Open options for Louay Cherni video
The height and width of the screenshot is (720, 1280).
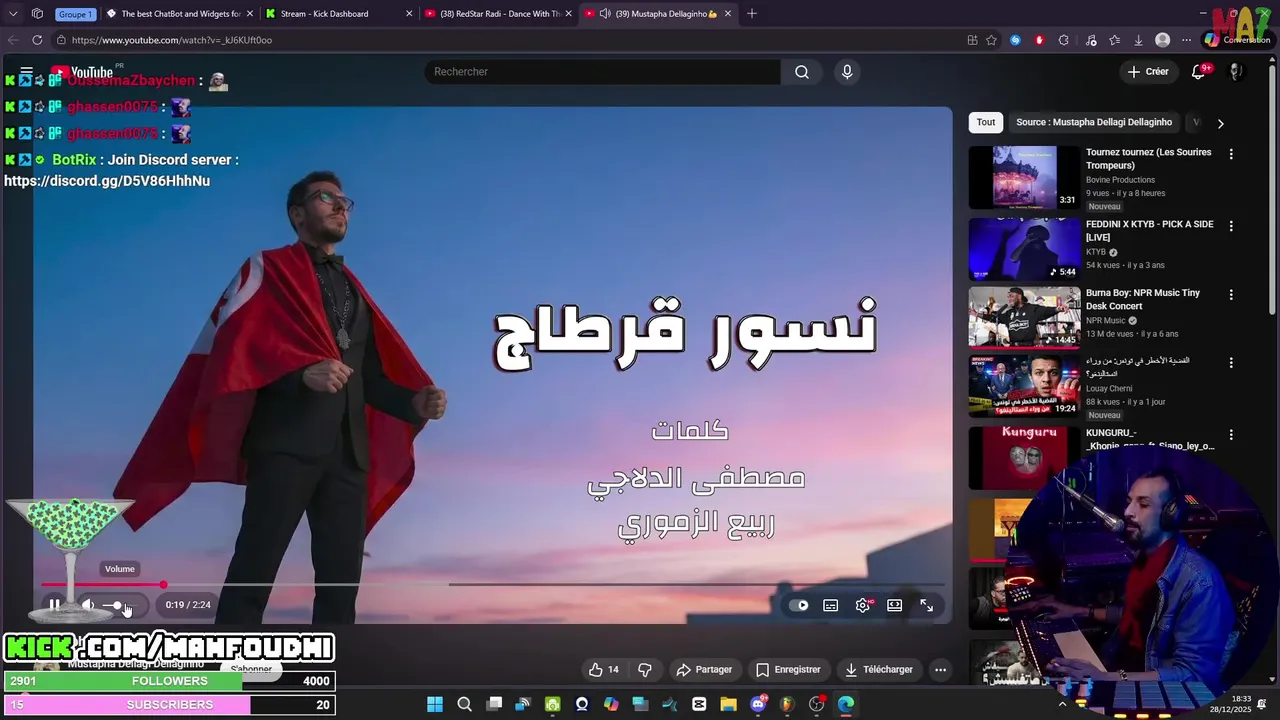pyautogui.click(x=1231, y=363)
